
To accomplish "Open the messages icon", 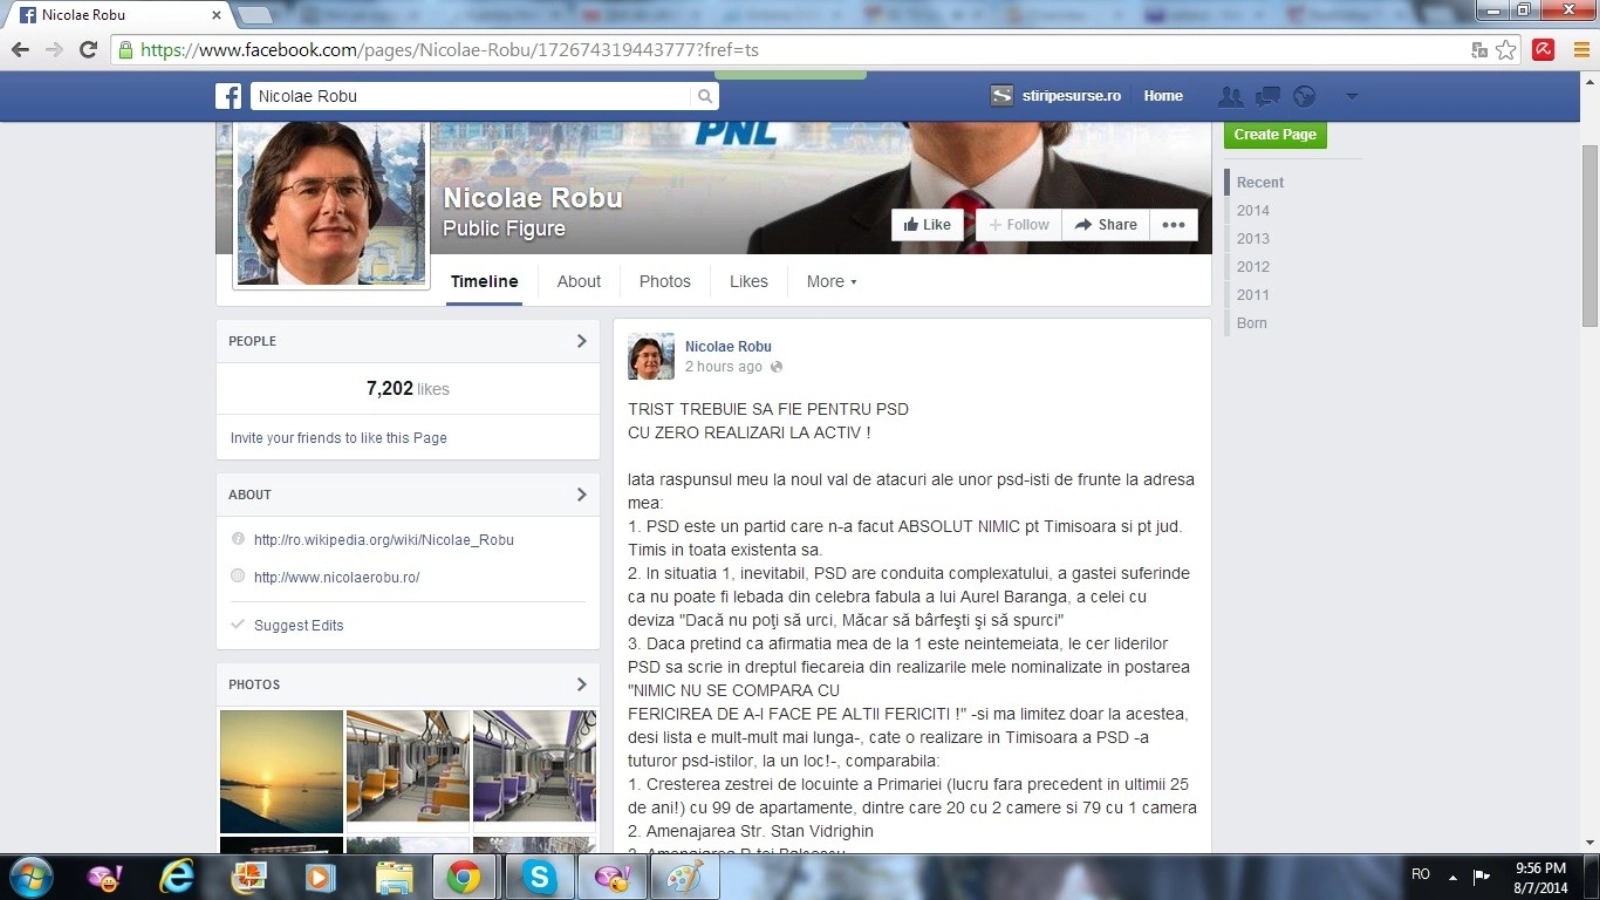I will 1267,96.
